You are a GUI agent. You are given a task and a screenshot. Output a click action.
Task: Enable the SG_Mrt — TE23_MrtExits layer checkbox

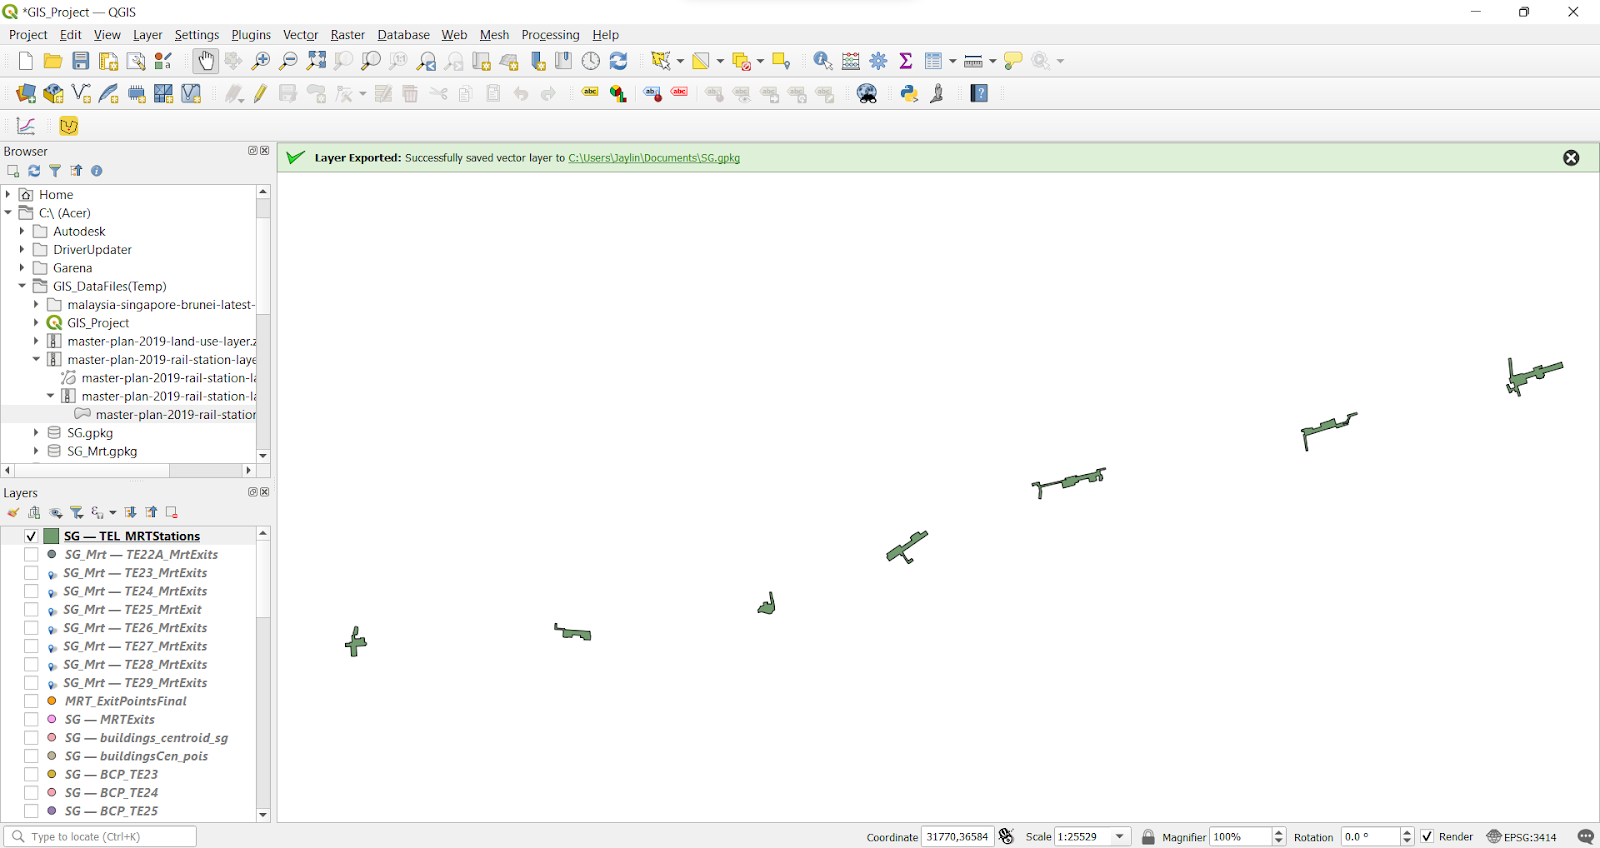point(31,573)
